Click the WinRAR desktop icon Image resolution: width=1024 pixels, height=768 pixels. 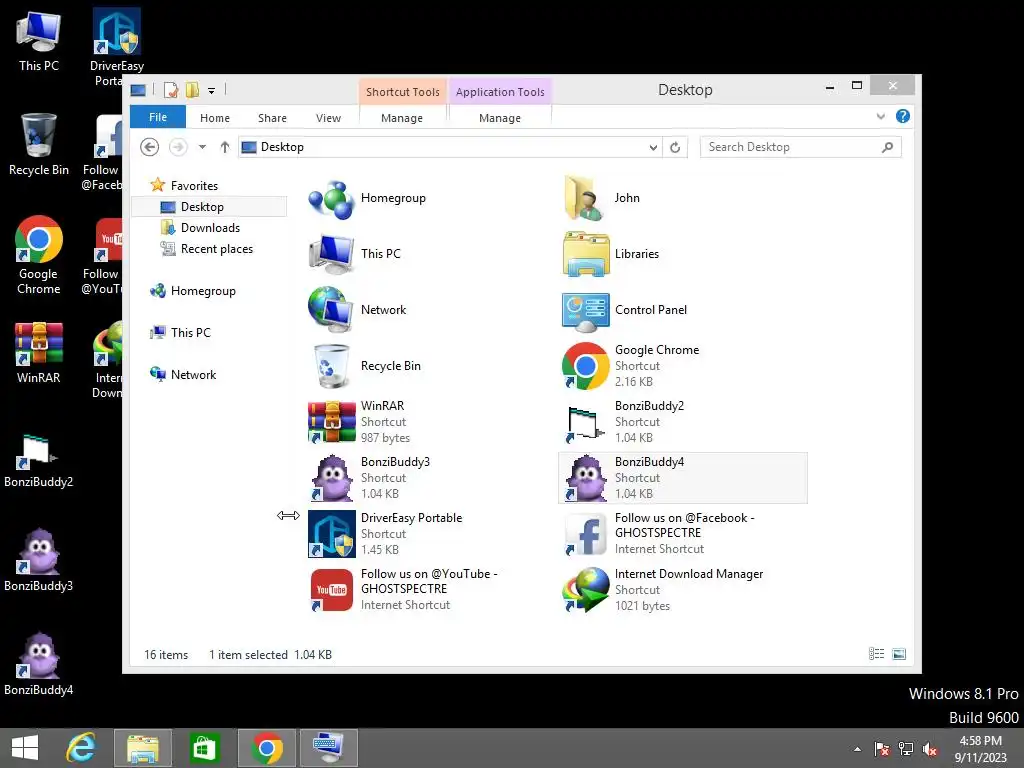point(39,352)
